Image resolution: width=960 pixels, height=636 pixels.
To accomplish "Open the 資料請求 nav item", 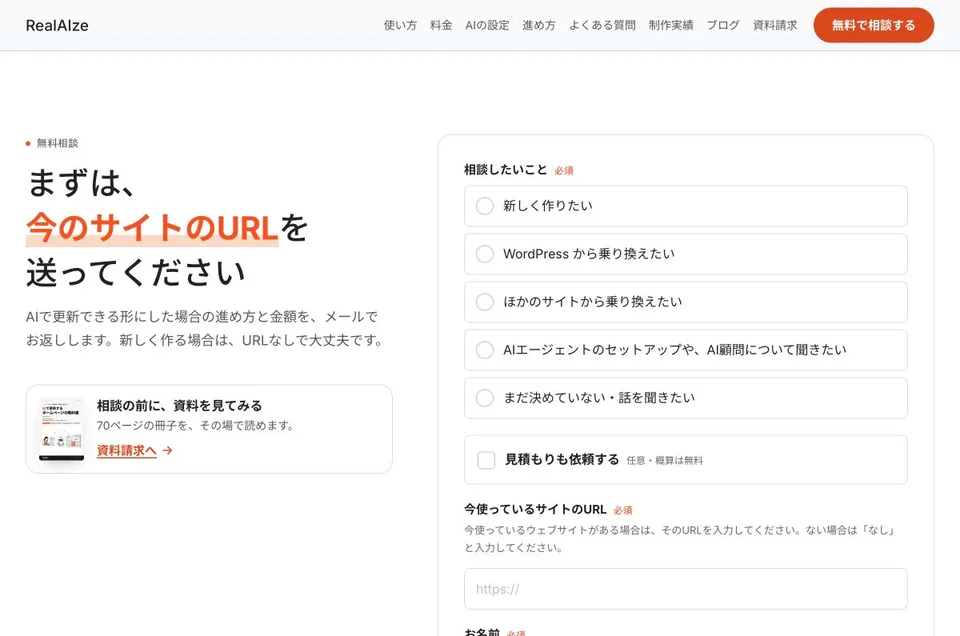I will click(775, 26).
